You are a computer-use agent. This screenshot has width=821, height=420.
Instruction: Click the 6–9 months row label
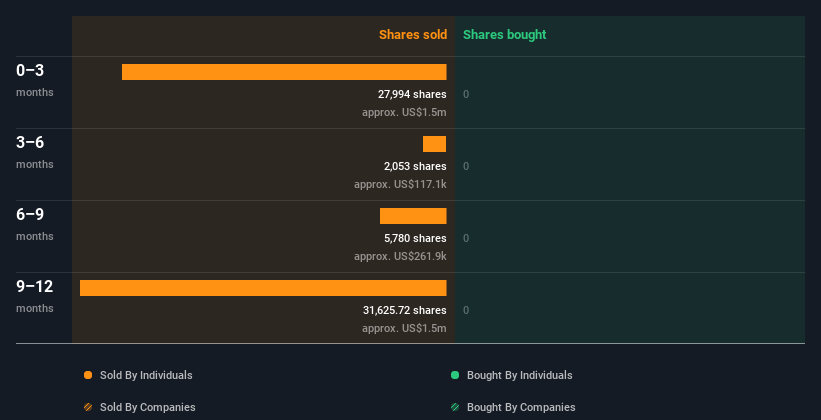coord(35,224)
